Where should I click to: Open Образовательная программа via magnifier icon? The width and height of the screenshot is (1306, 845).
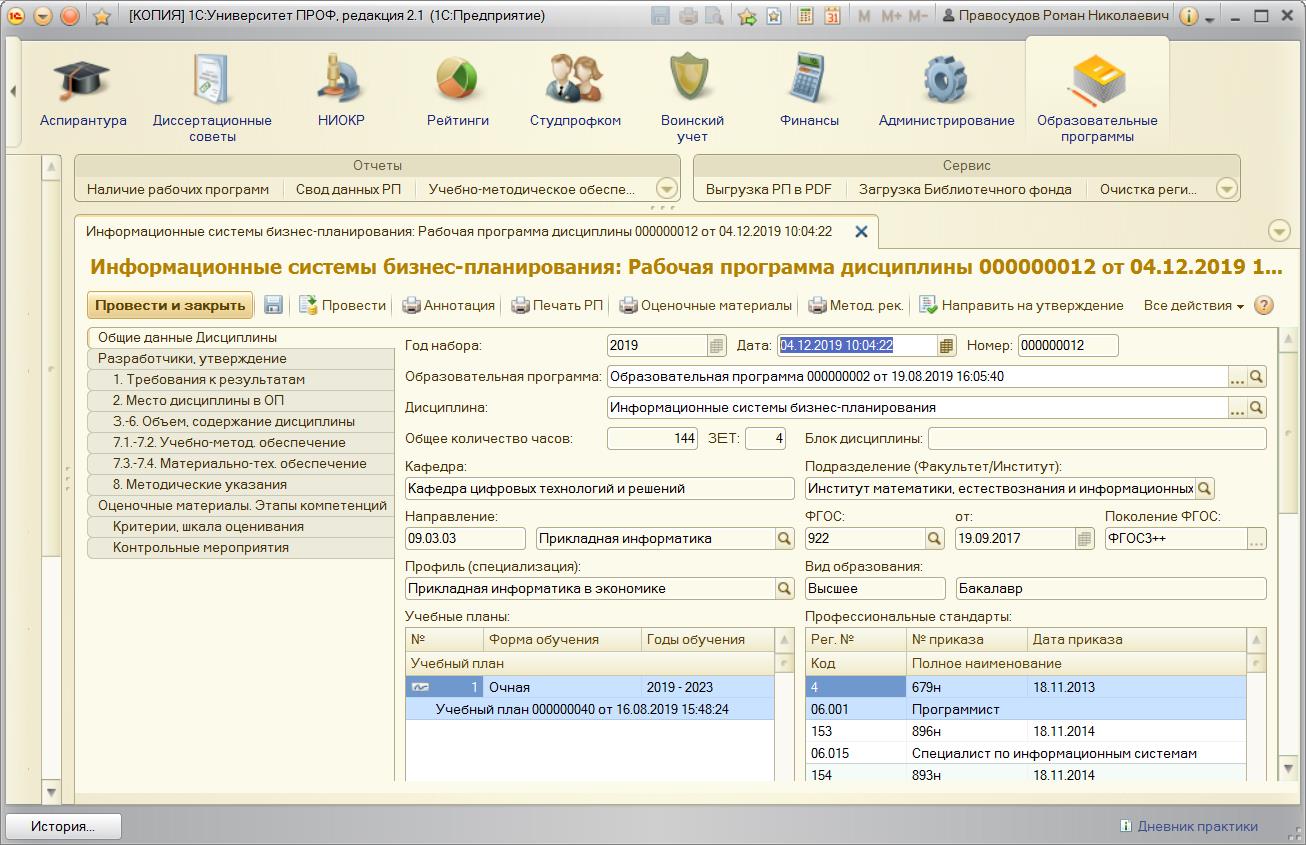tap(1257, 377)
